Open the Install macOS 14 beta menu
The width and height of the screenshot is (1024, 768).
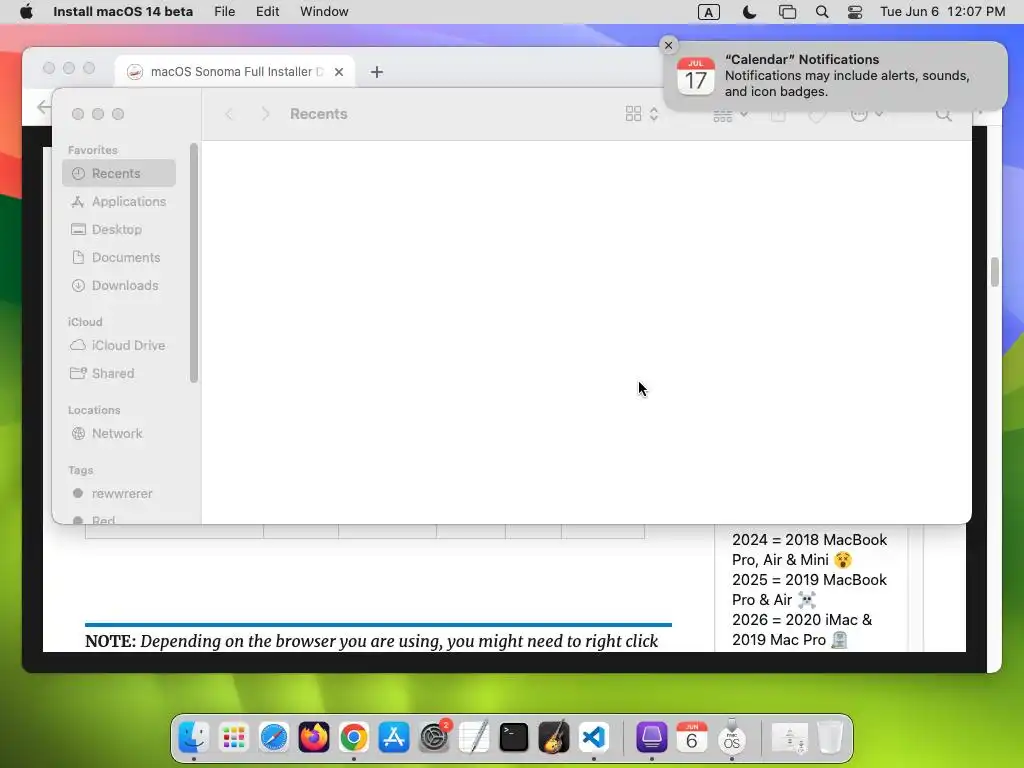coord(123,12)
